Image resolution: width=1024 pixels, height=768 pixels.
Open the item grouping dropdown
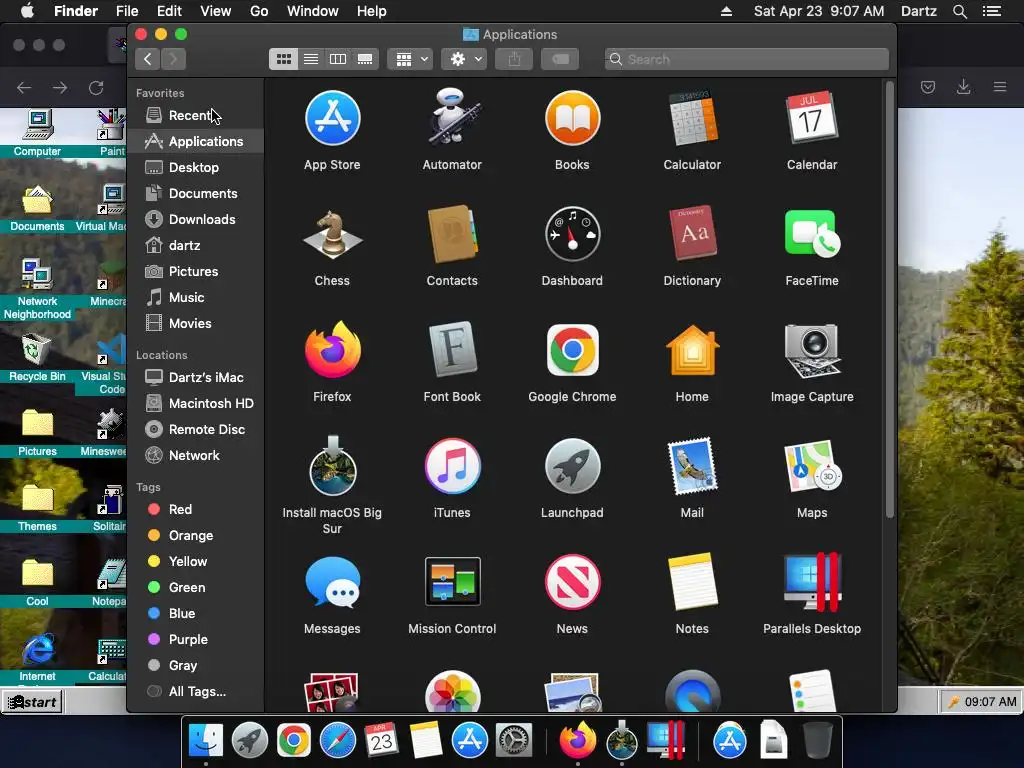point(410,59)
